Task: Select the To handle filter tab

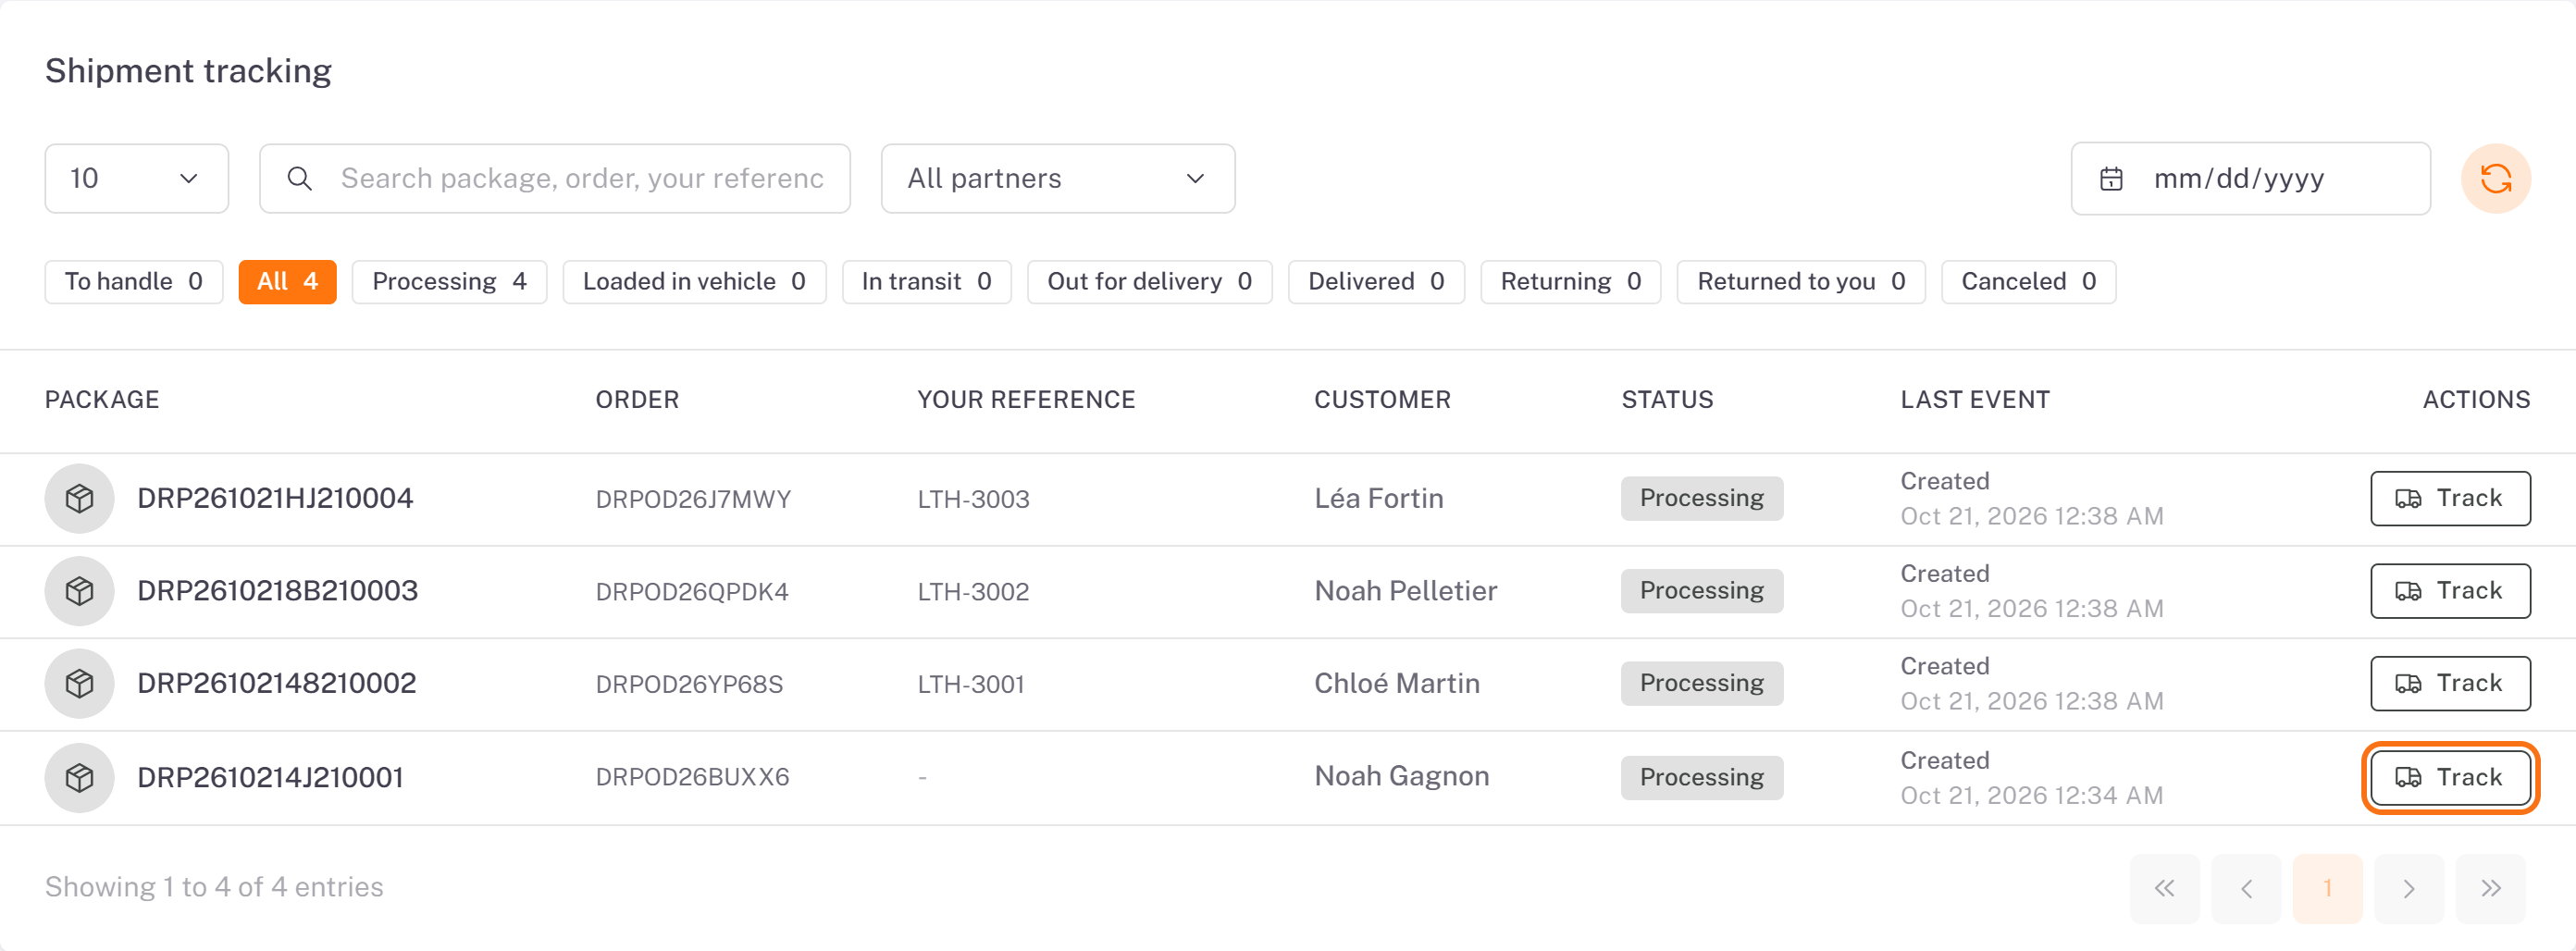Action: tap(134, 282)
